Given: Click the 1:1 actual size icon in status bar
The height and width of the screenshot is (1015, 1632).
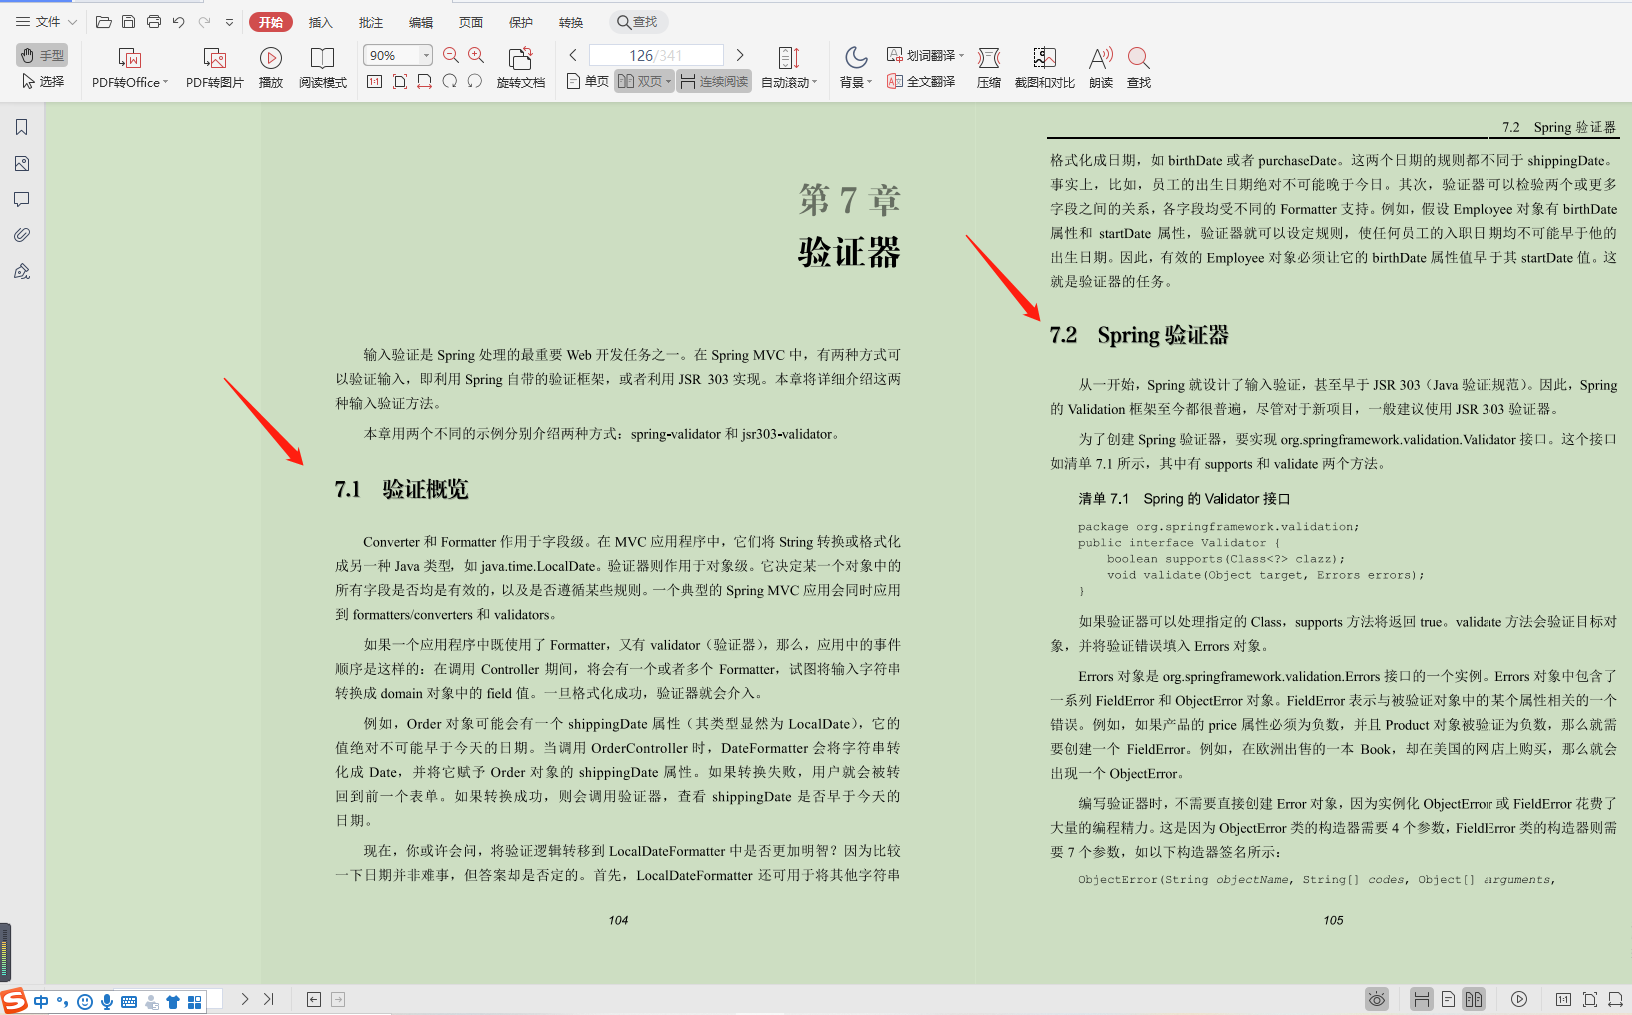Looking at the screenshot, I should click(1563, 999).
